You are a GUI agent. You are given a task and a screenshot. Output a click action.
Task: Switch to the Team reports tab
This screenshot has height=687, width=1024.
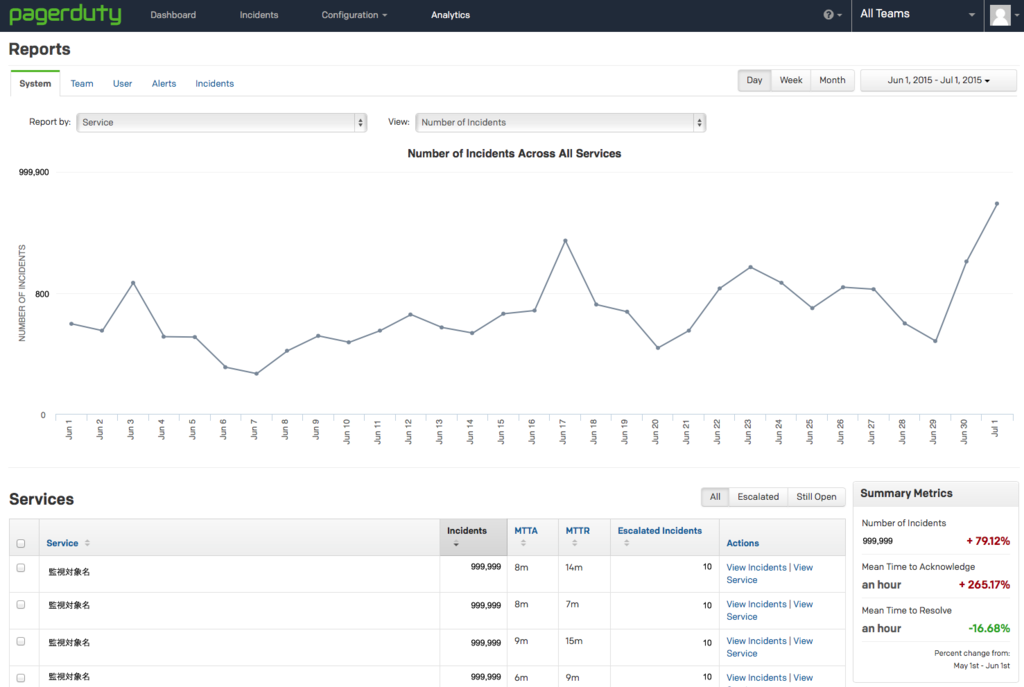click(82, 84)
